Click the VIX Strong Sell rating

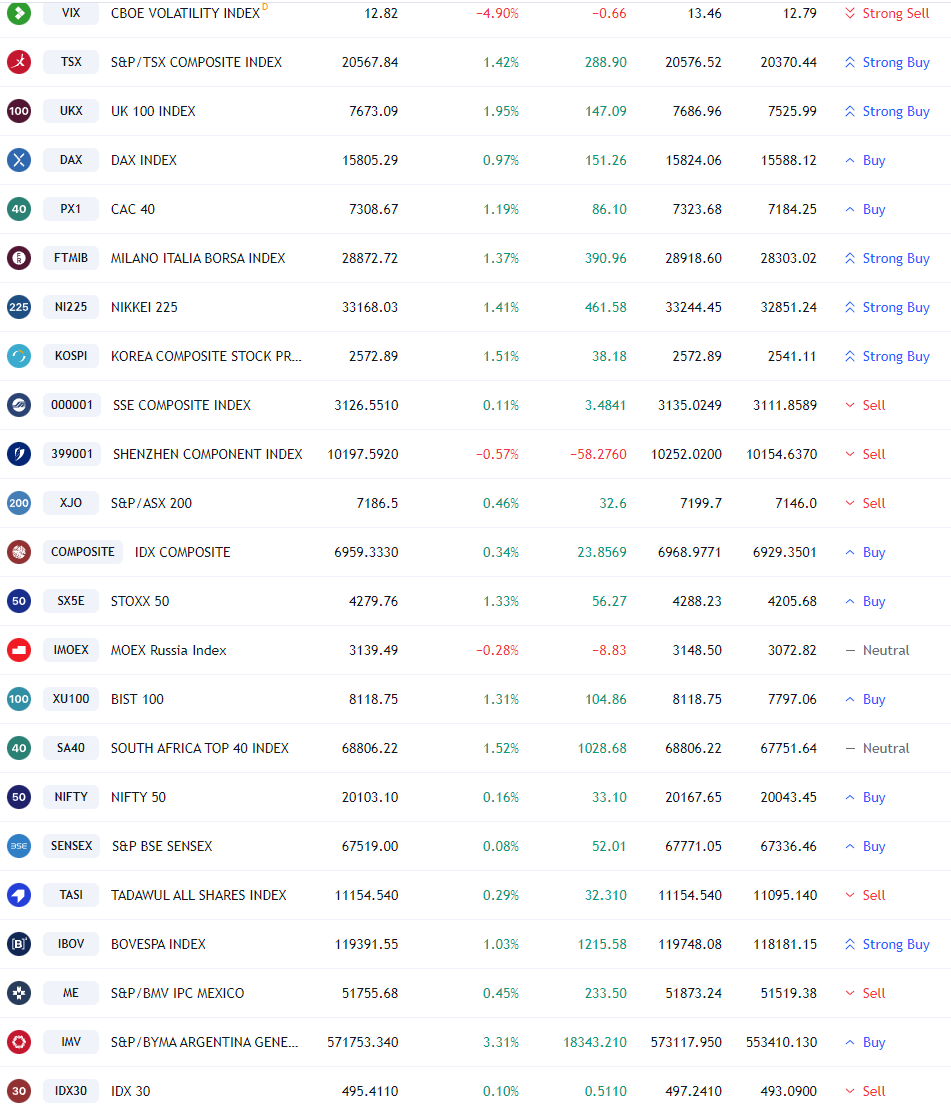point(887,13)
